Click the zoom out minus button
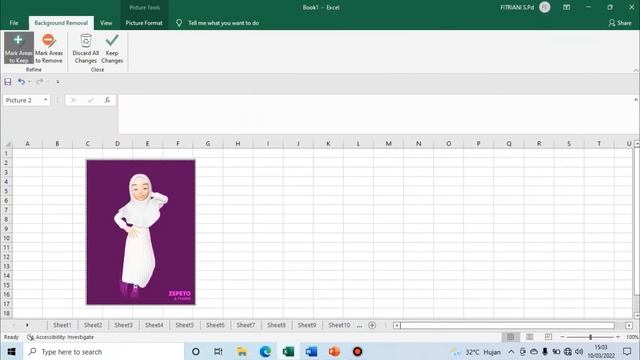Viewport: 640px width, 360px height. (x=562, y=337)
